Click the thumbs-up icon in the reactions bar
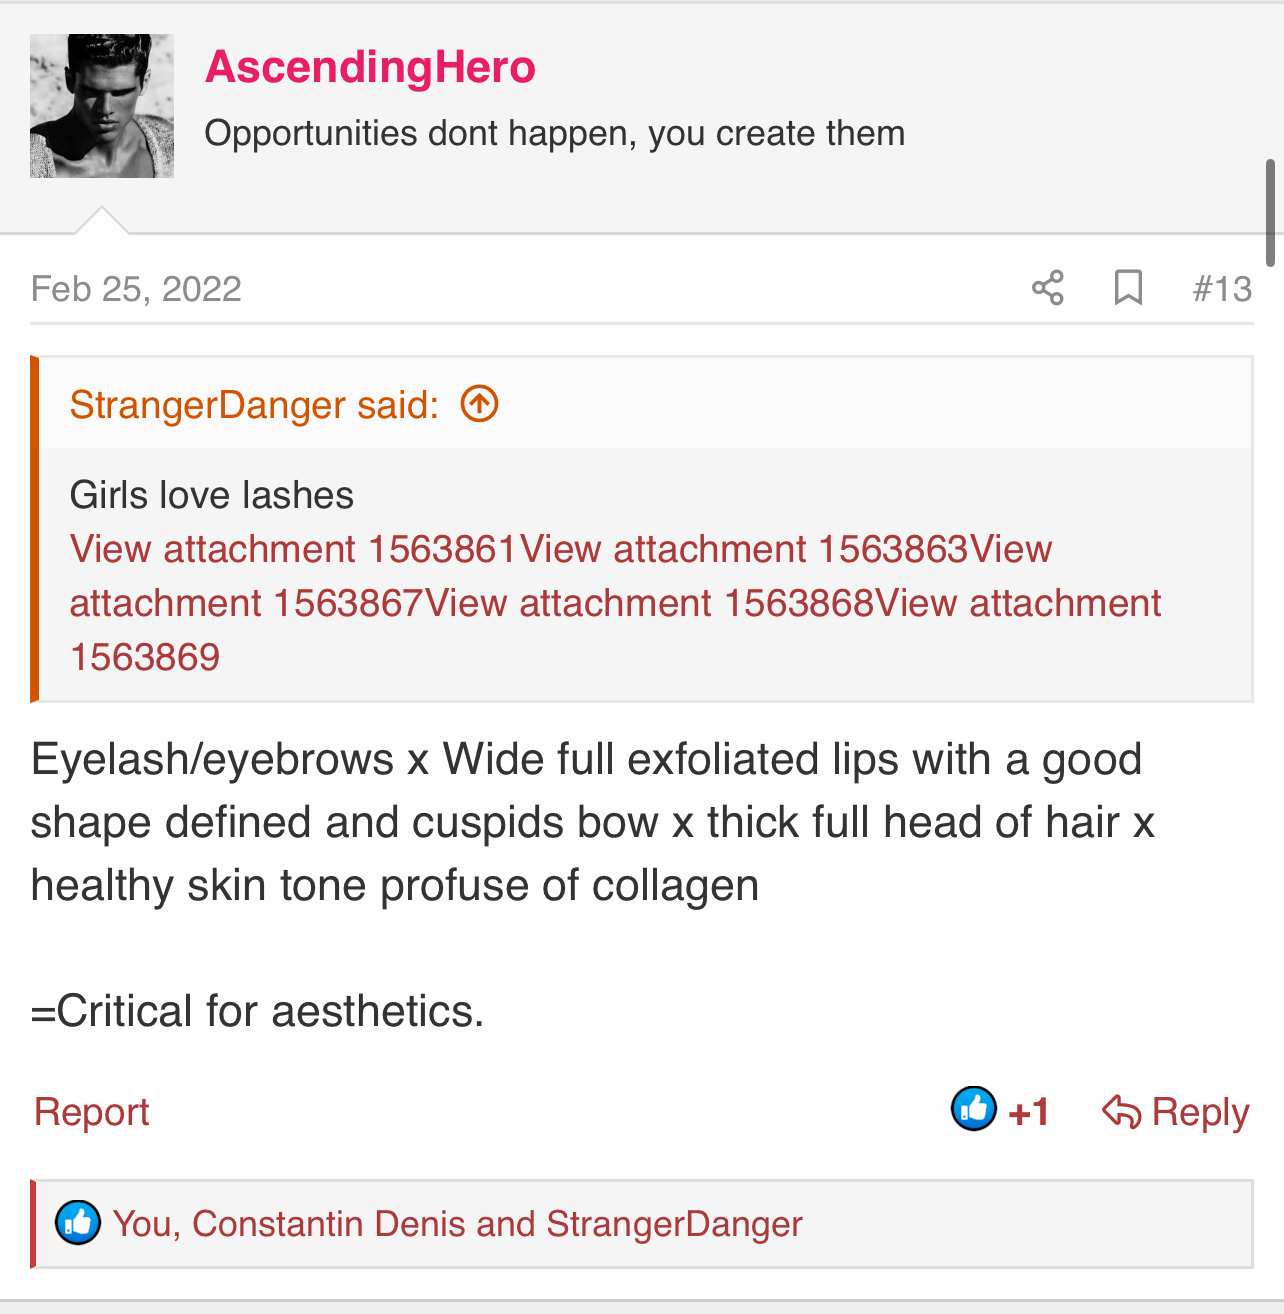Viewport: 1284px width, 1314px height. (x=77, y=1223)
